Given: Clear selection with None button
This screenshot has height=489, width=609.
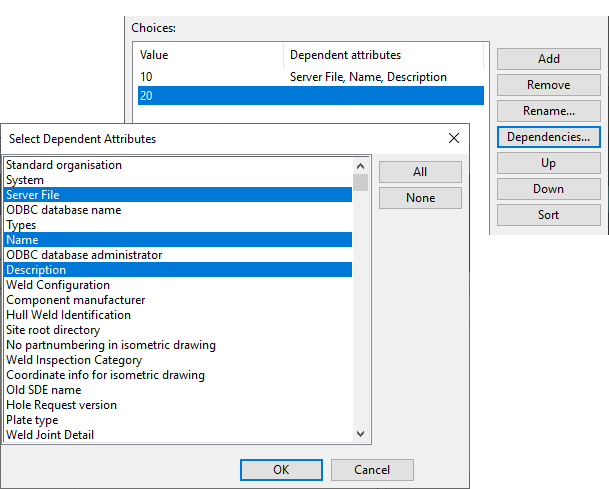Looking at the screenshot, I should (x=420, y=198).
